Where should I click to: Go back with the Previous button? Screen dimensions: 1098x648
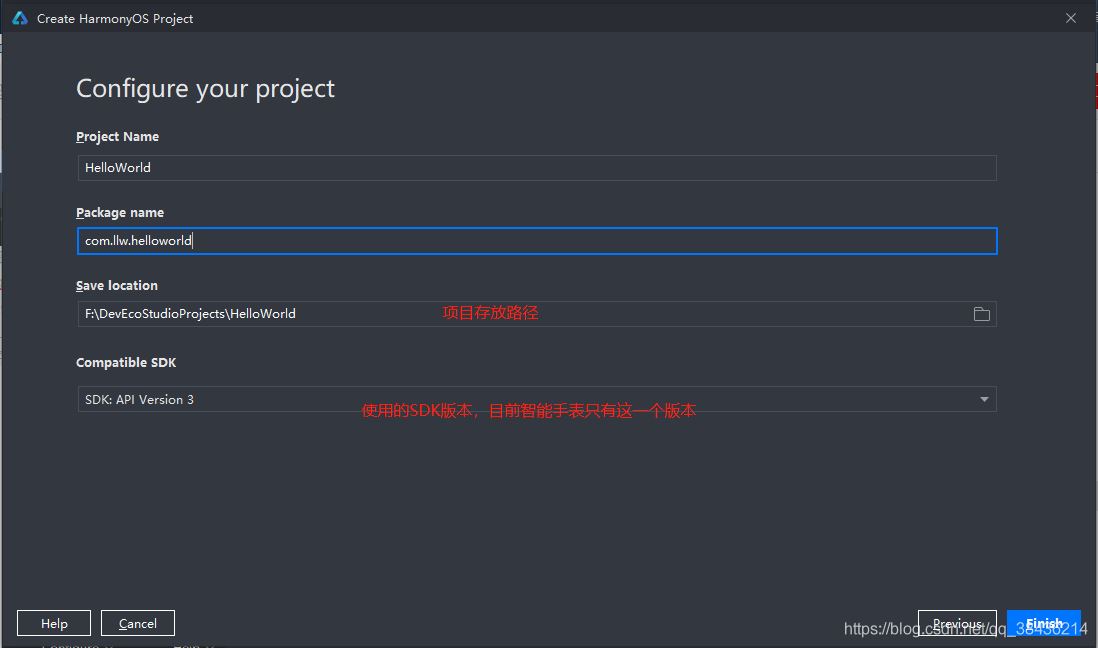coord(957,623)
